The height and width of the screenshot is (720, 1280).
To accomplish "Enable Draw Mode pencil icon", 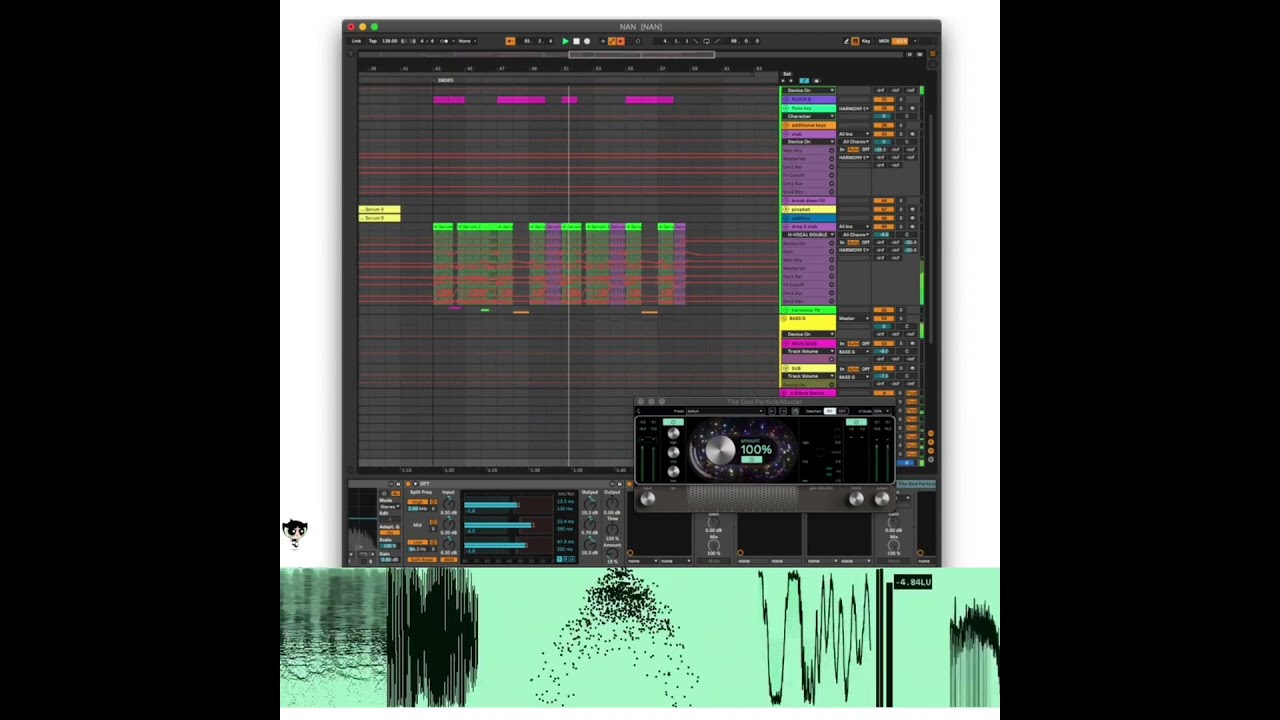I will [x=847, y=41].
